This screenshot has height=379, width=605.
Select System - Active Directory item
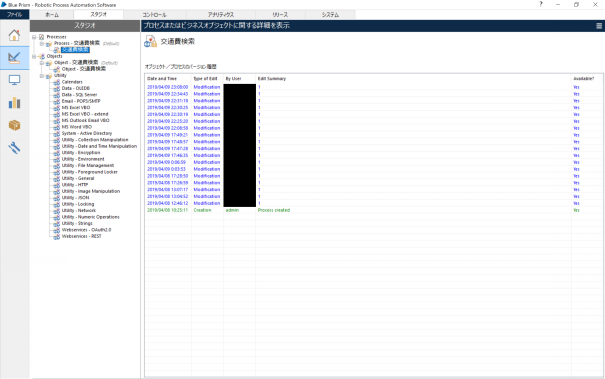[x=87, y=134]
